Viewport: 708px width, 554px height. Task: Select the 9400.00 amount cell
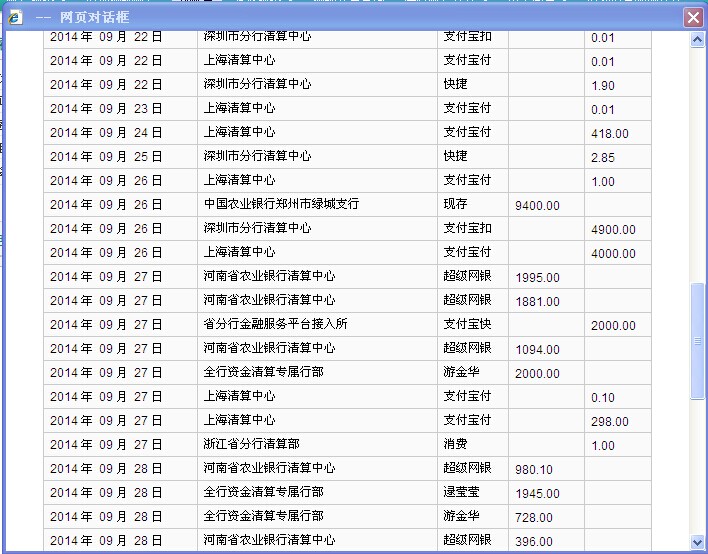tap(537, 206)
